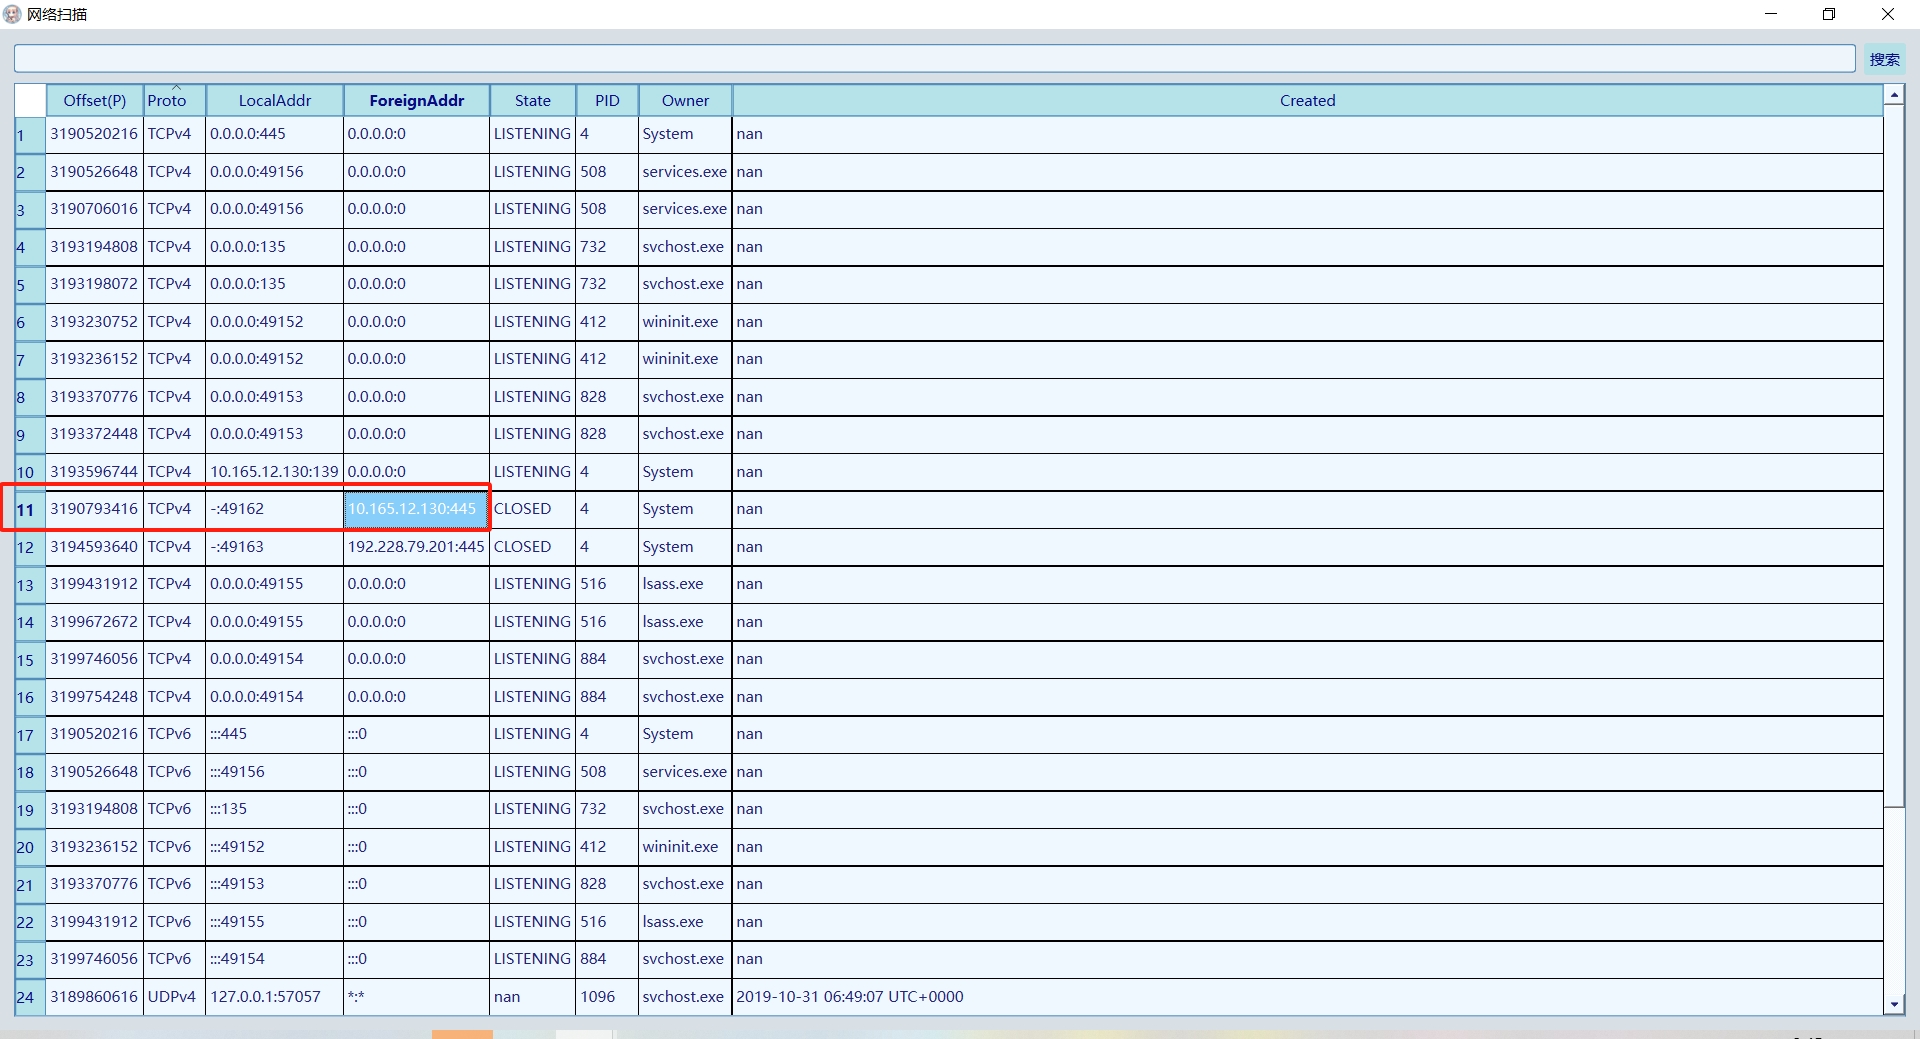Click the Owner column header
This screenshot has height=1039, width=1920.
pyautogui.click(x=685, y=100)
